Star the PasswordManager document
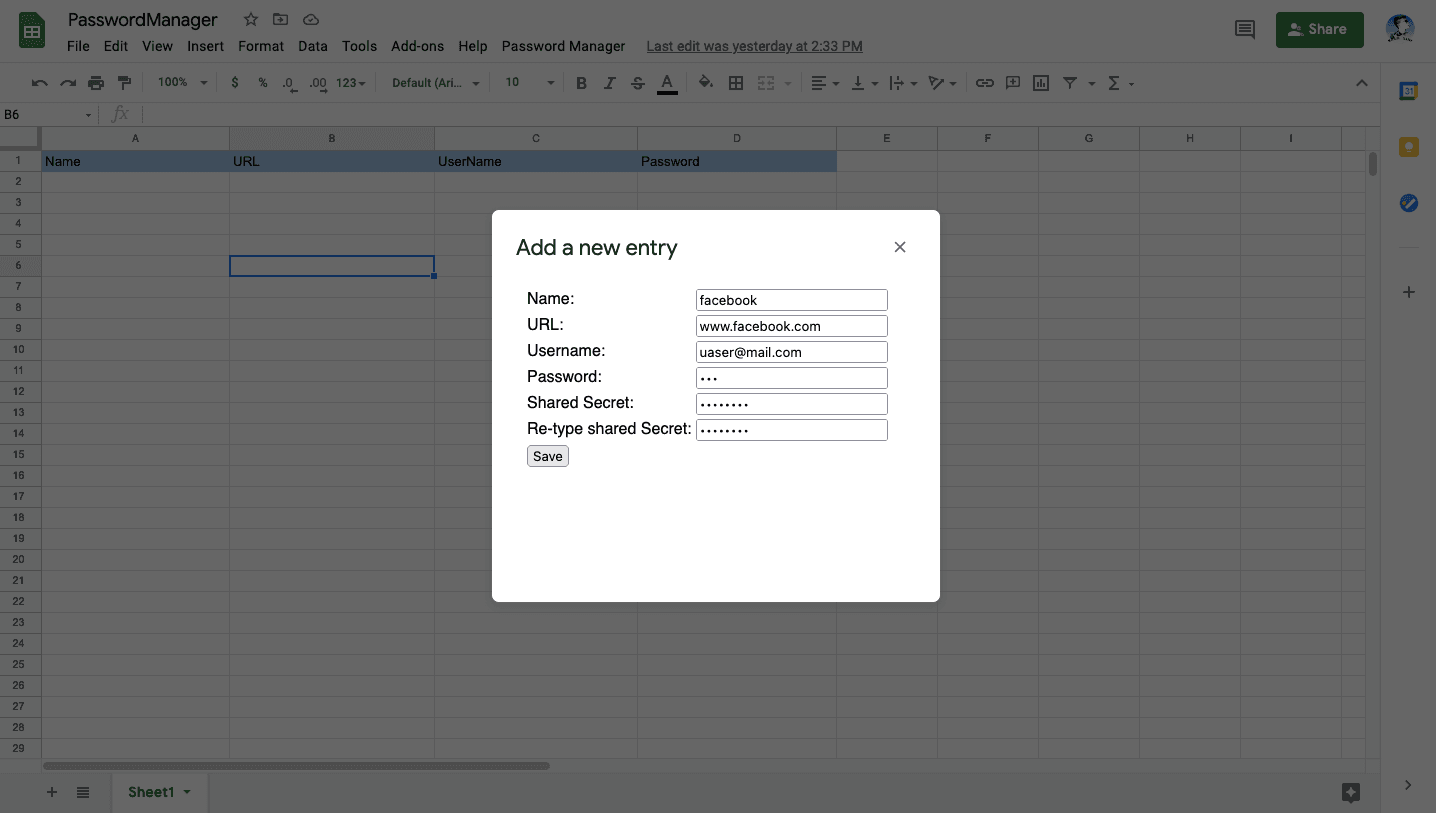The width and height of the screenshot is (1436, 813). coord(251,20)
